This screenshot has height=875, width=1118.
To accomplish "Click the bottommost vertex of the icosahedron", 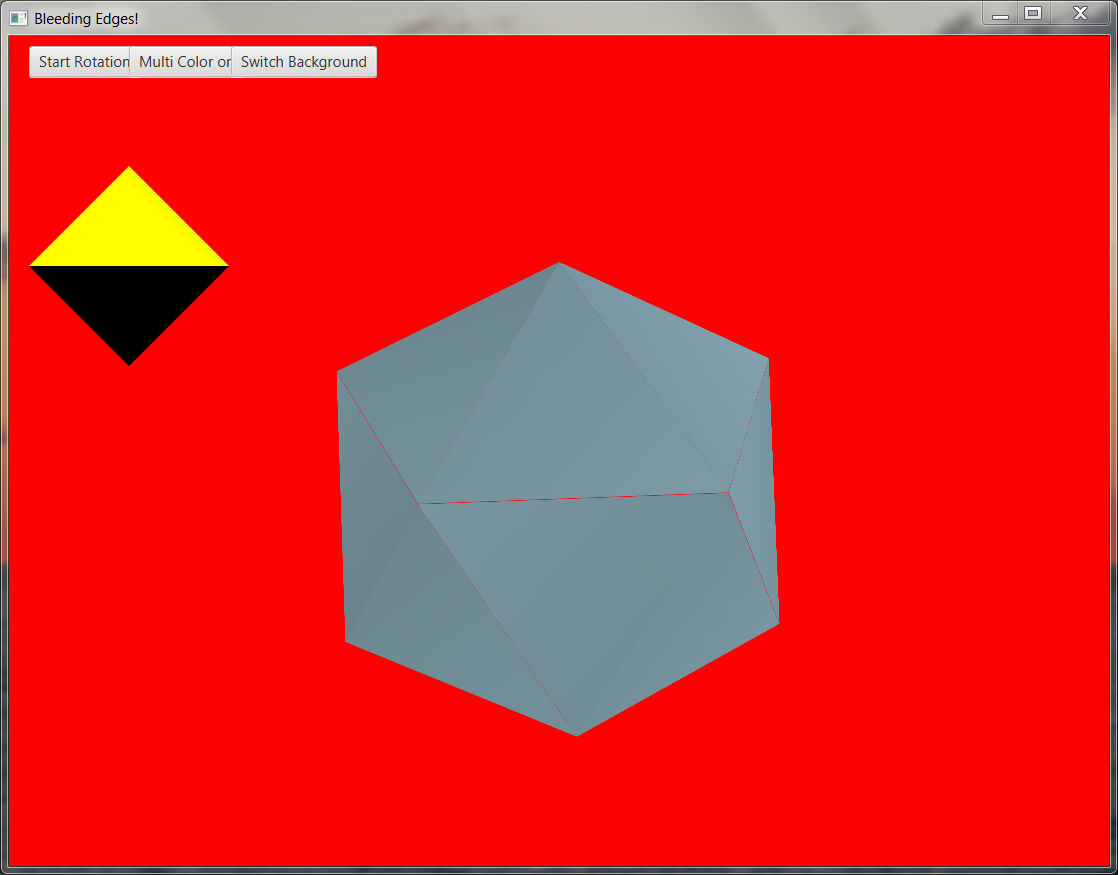I will pos(577,734).
